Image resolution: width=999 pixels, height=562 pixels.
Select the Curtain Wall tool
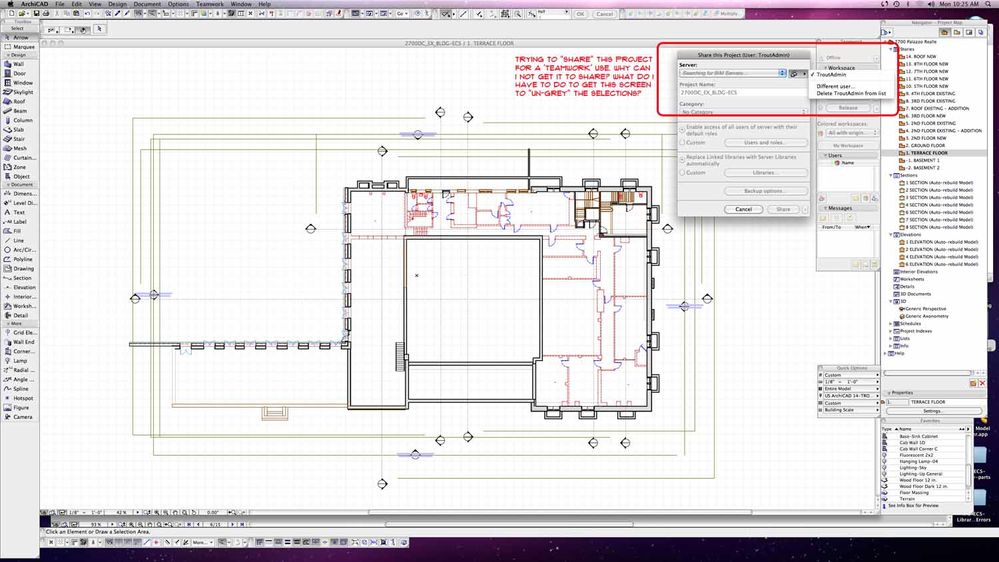pyautogui.click(x=20, y=157)
